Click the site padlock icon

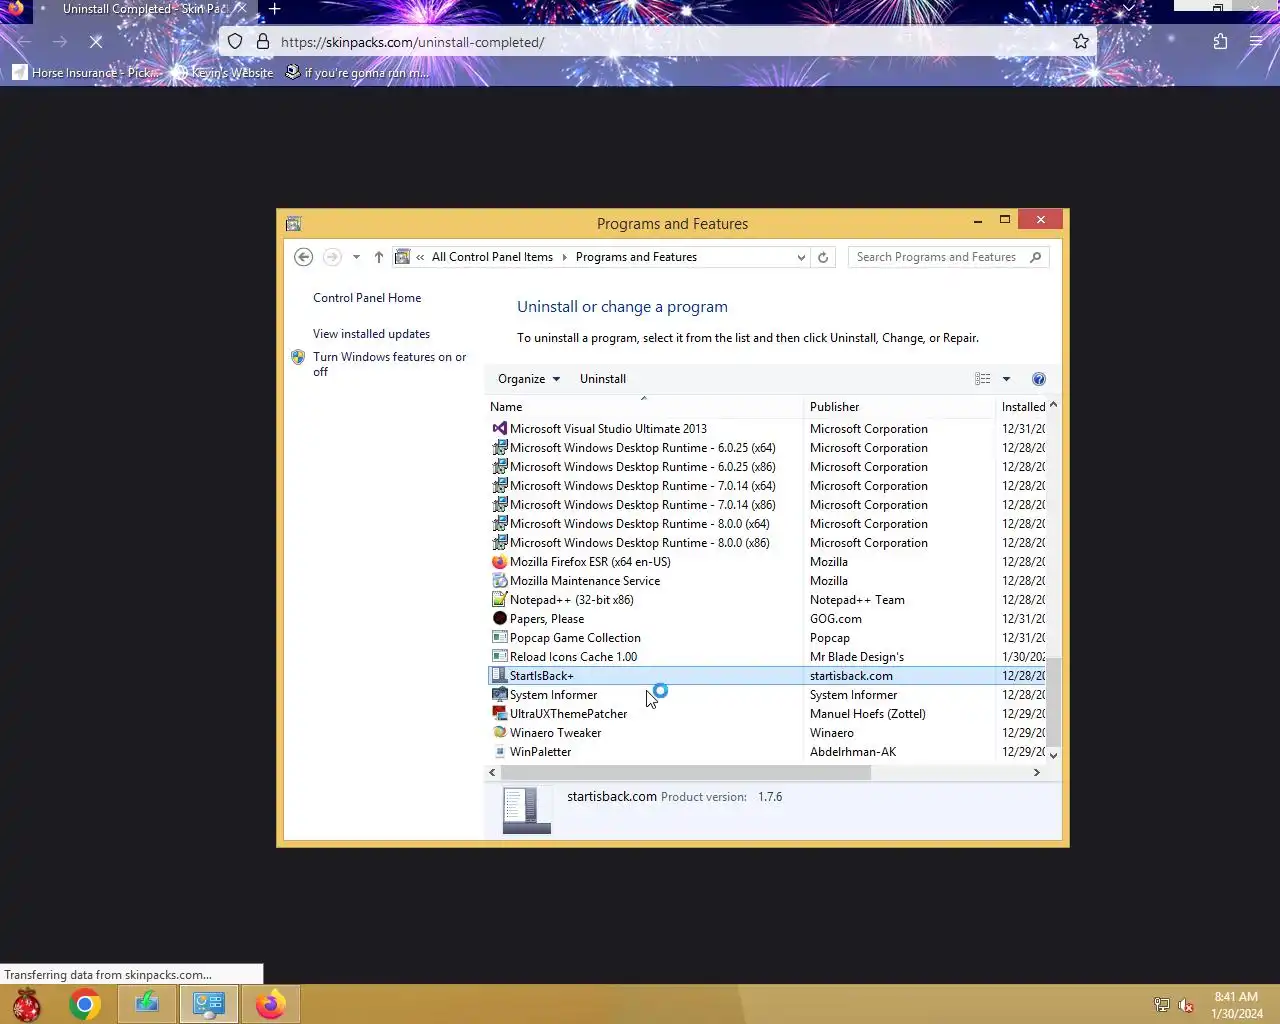click(x=263, y=42)
